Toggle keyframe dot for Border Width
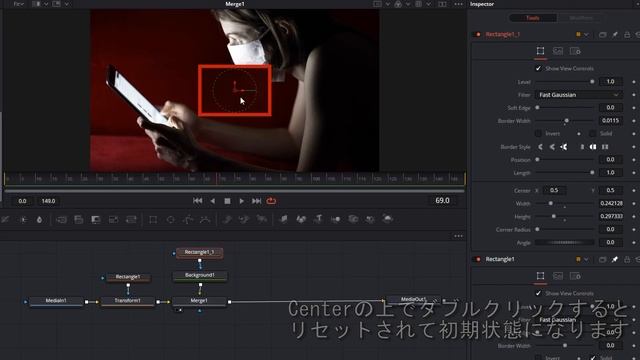 tap(634, 121)
